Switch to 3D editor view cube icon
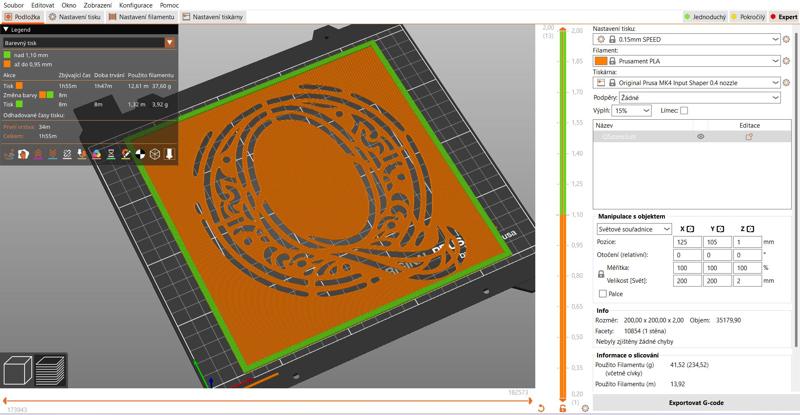 (x=17, y=370)
